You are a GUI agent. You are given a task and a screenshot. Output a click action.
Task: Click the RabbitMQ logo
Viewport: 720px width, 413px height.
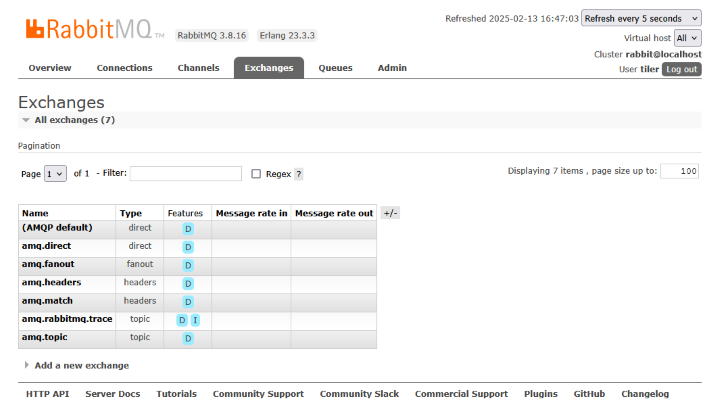pyautogui.click(x=95, y=29)
